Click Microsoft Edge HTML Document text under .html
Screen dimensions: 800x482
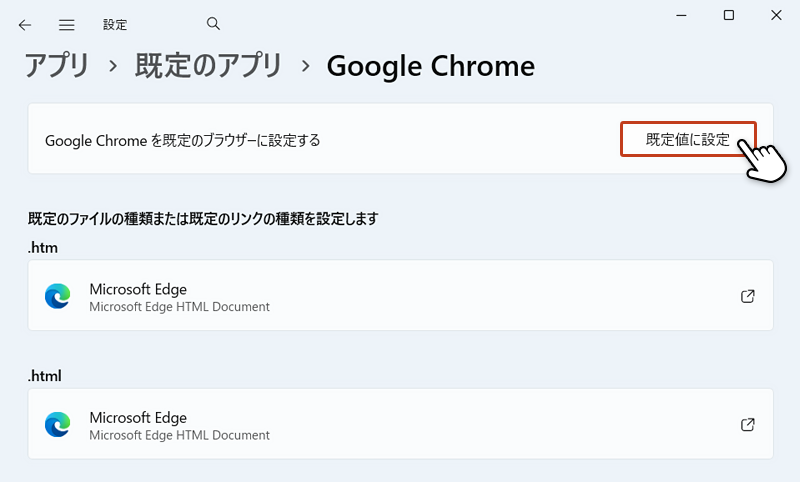(x=180, y=435)
